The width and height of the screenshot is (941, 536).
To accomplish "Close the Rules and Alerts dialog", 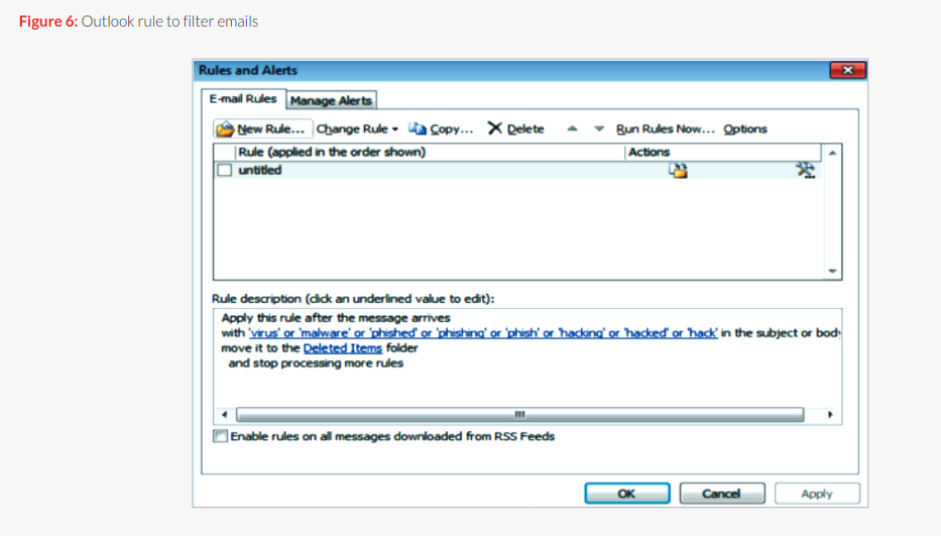I will 847,70.
